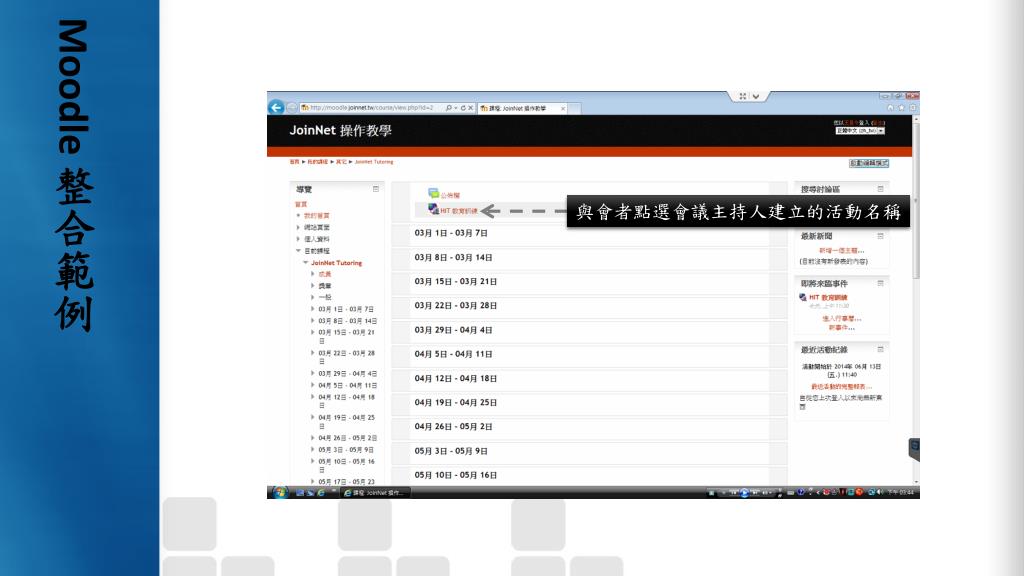Image resolution: width=1024 pixels, height=576 pixels.
Task: Expand the 03月 8日 - 03月 14日 tree node
Action: pos(313,321)
